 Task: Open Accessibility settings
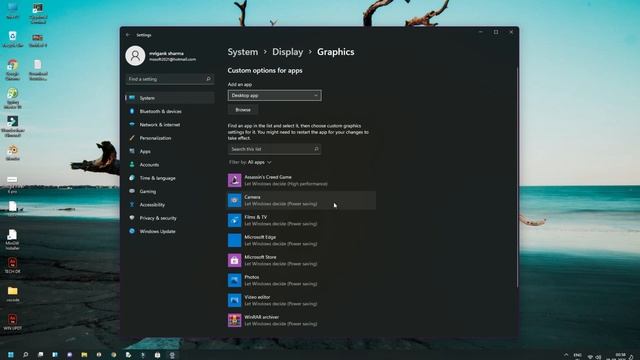click(x=170, y=205)
